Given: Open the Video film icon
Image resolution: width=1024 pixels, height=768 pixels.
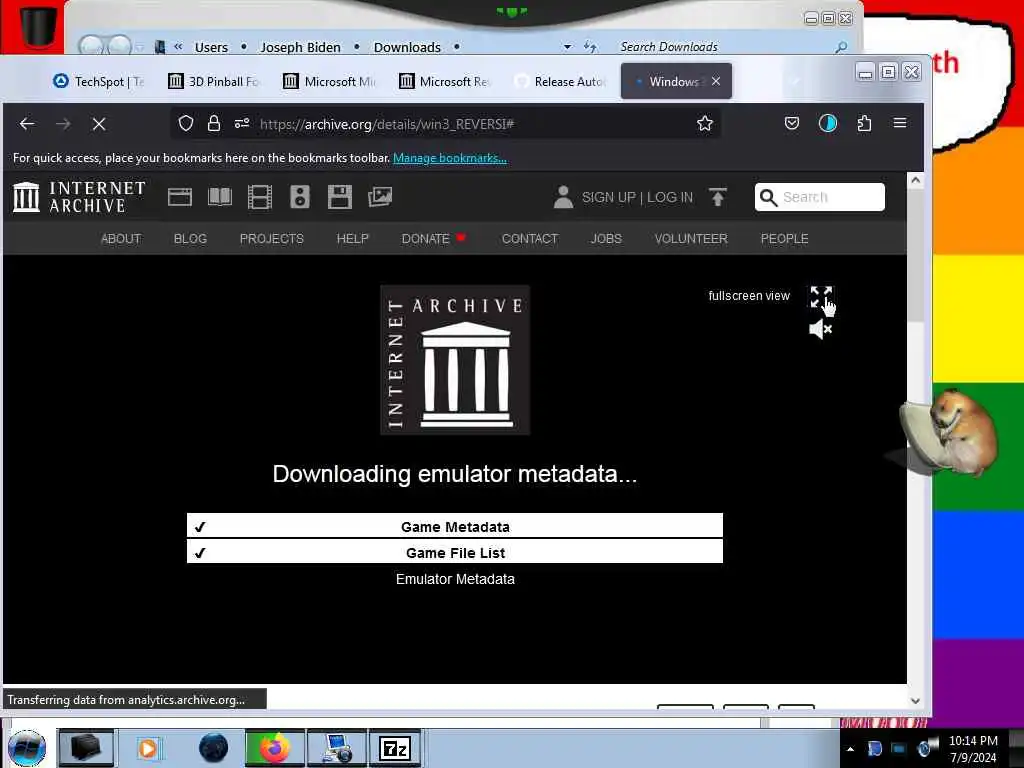Looking at the screenshot, I should point(259,197).
